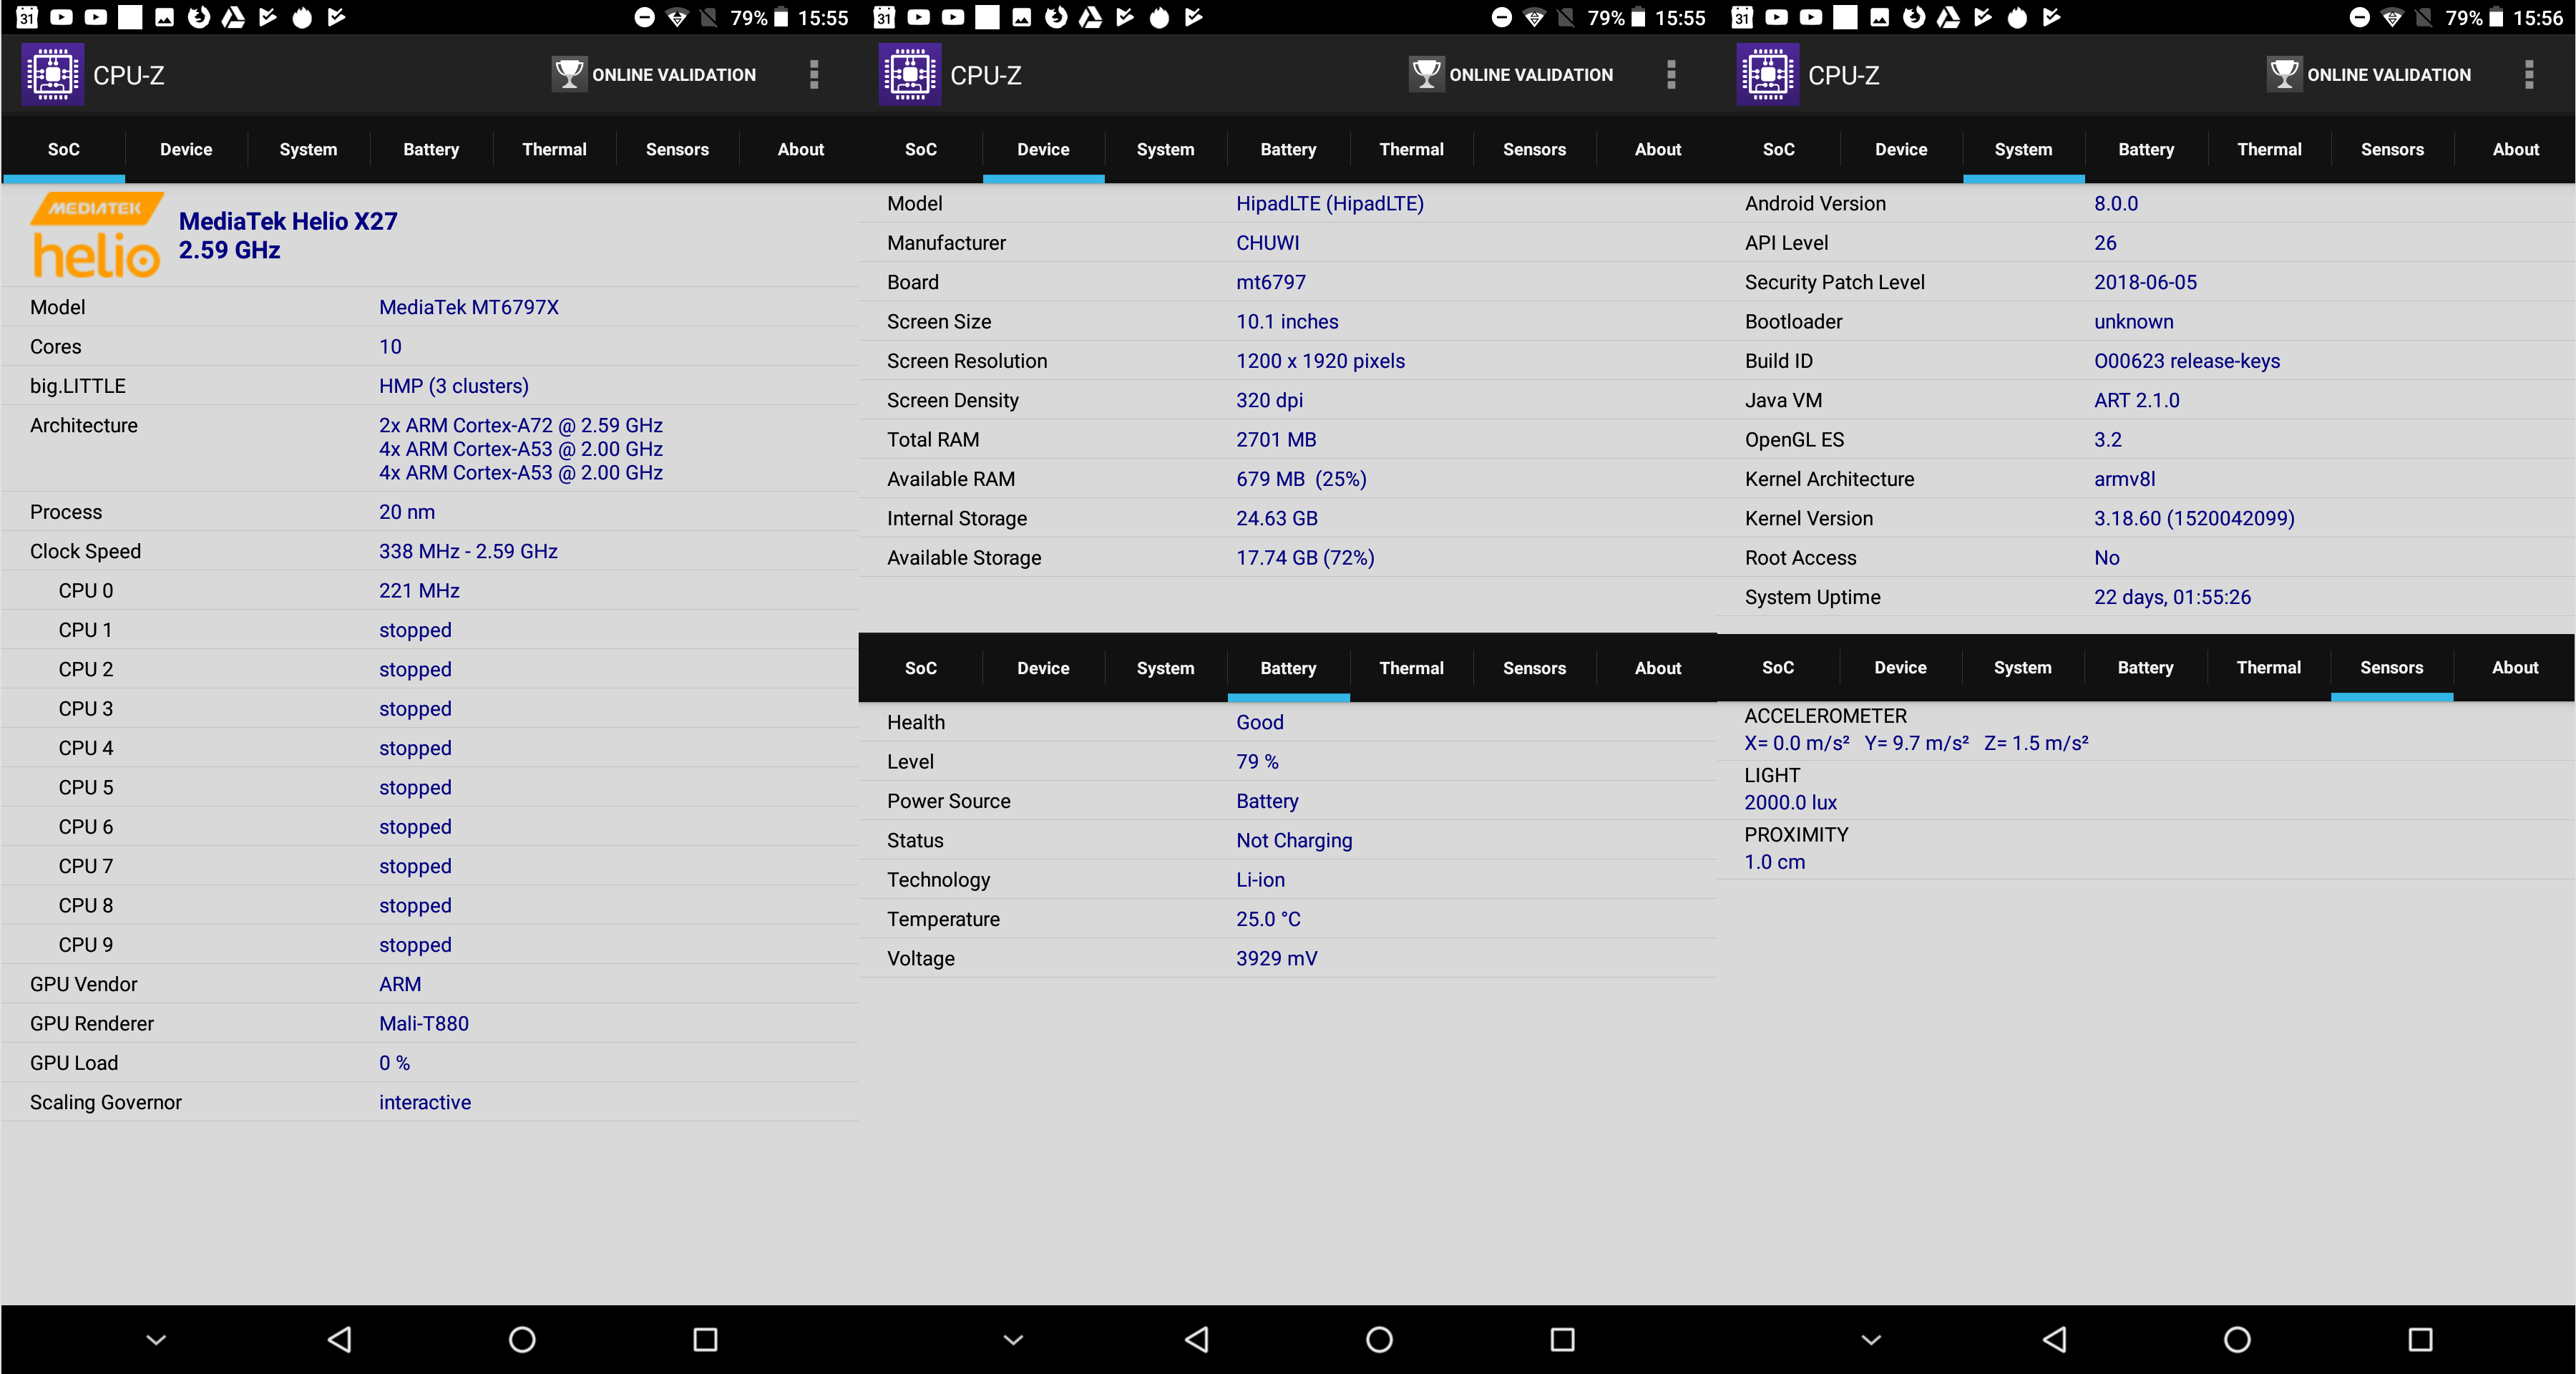Tap the Kernel Version 3.18.60 (1520042099)
The image size is (2576, 1374).
(x=2194, y=518)
